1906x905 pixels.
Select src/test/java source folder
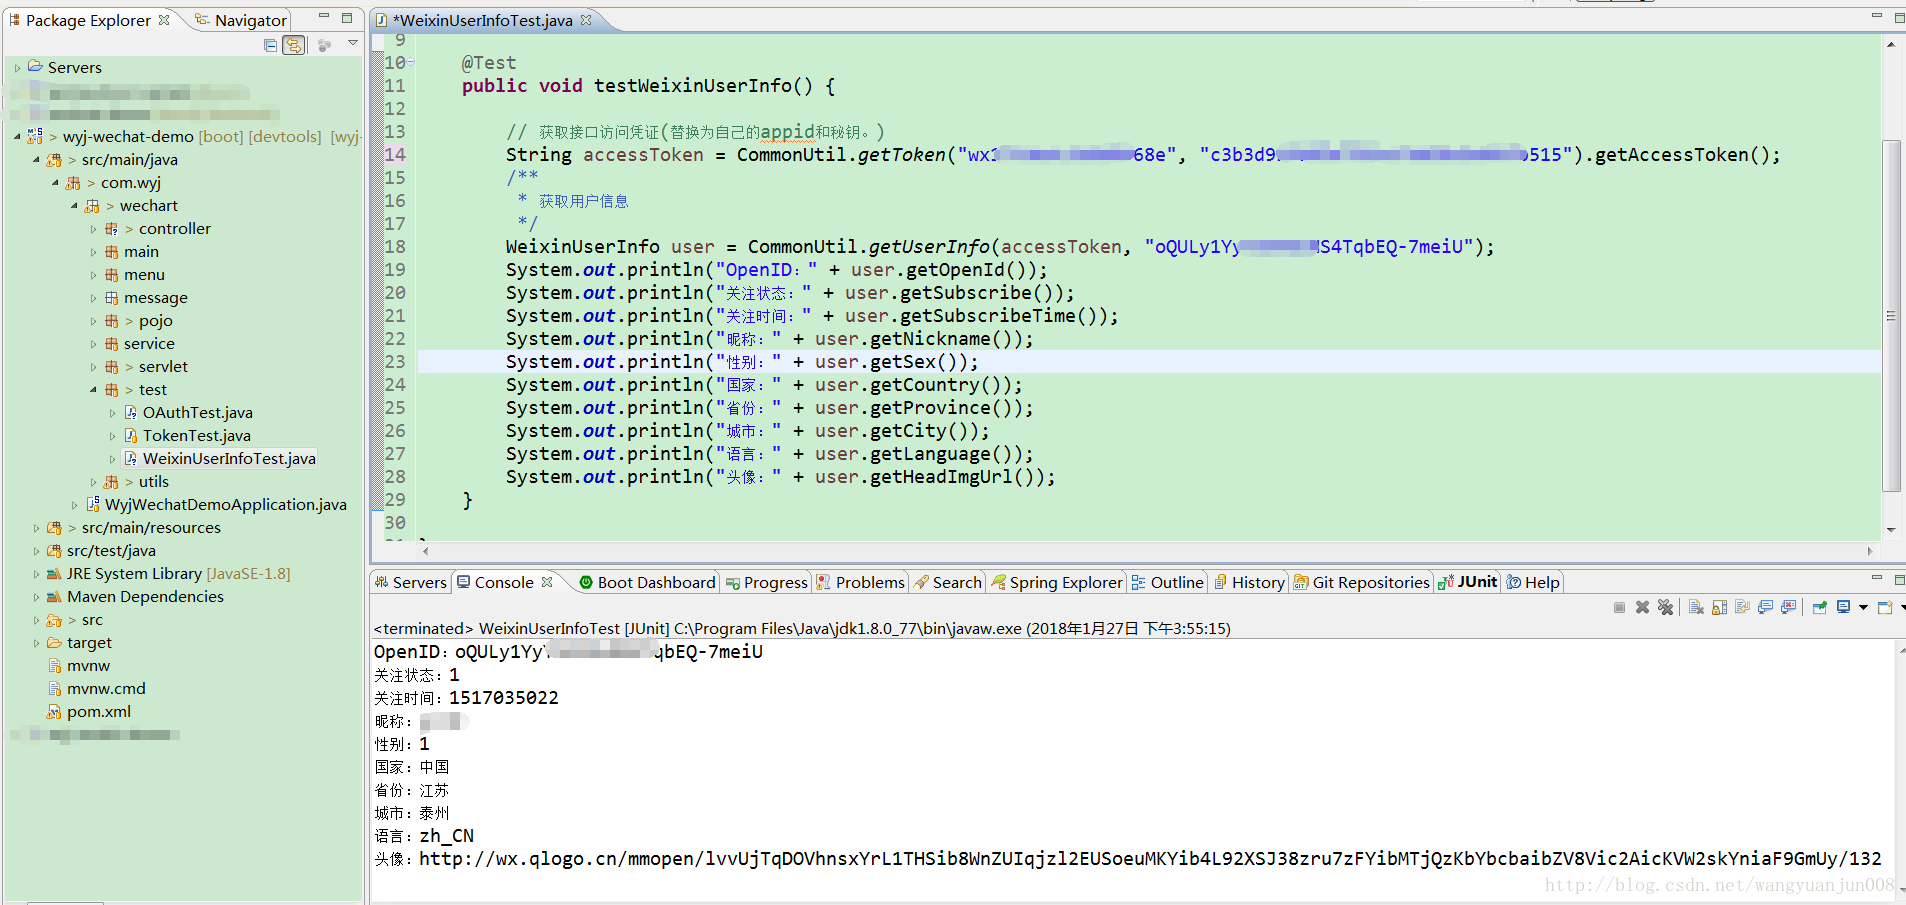click(x=111, y=550)
